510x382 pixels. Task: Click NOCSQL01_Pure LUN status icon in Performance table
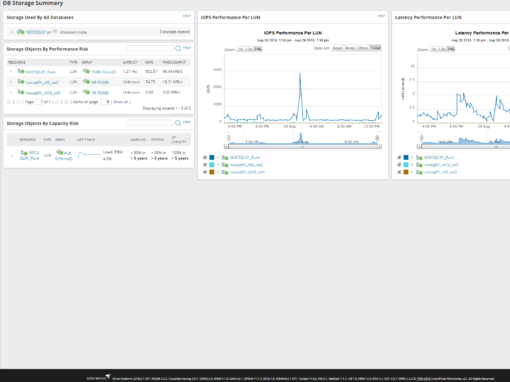tap(21, 71)
